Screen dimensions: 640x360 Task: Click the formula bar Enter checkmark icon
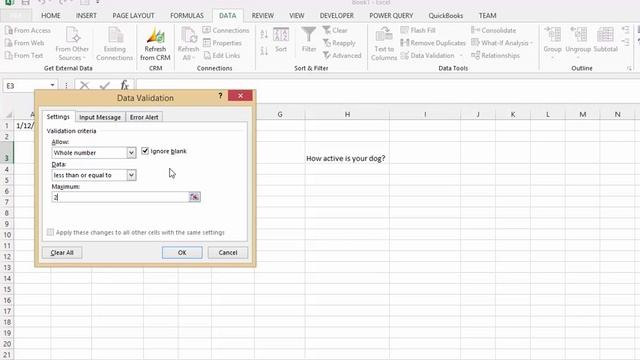(104, 85)
